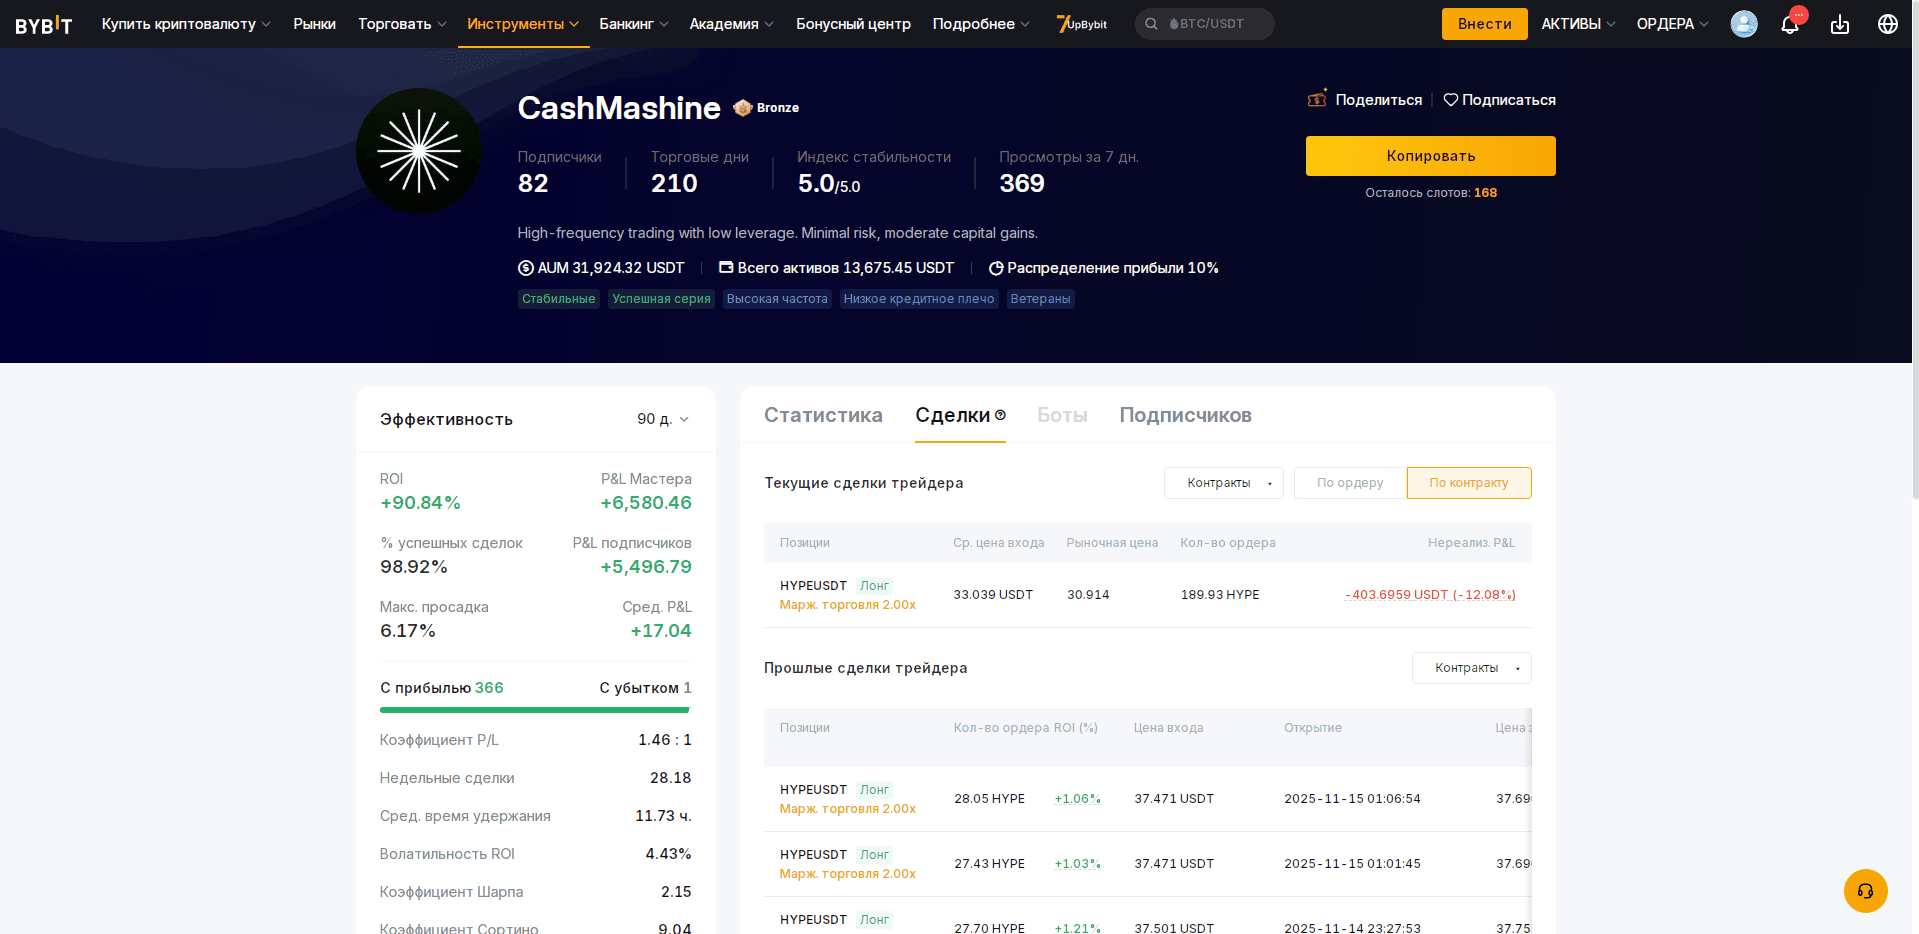Click the profit/loss ratio progress bar
Screen dimensions: 1919x934
coord(536,710)
